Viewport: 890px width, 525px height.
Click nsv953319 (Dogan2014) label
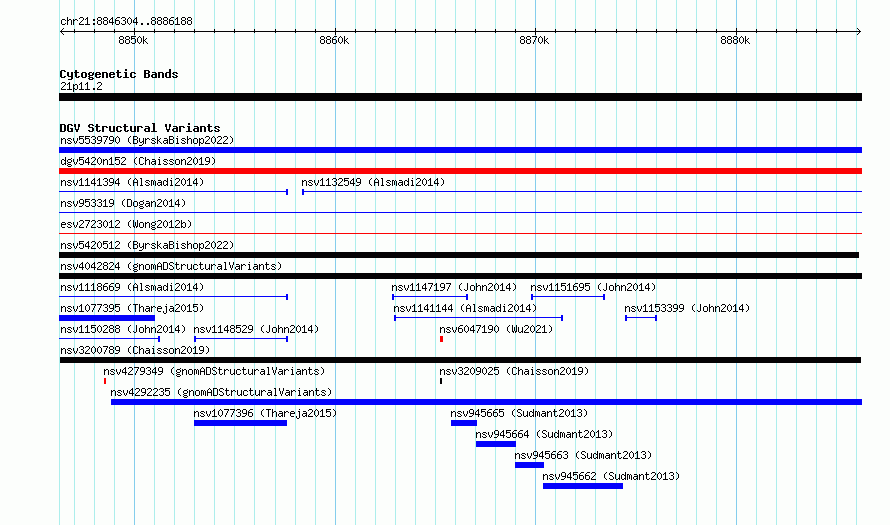[x=123, y=203]
